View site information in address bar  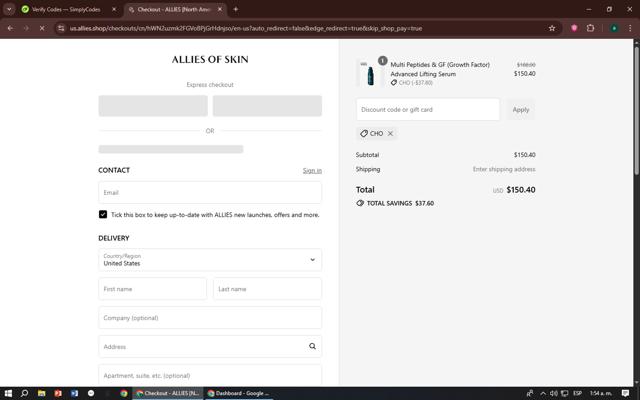61,28
